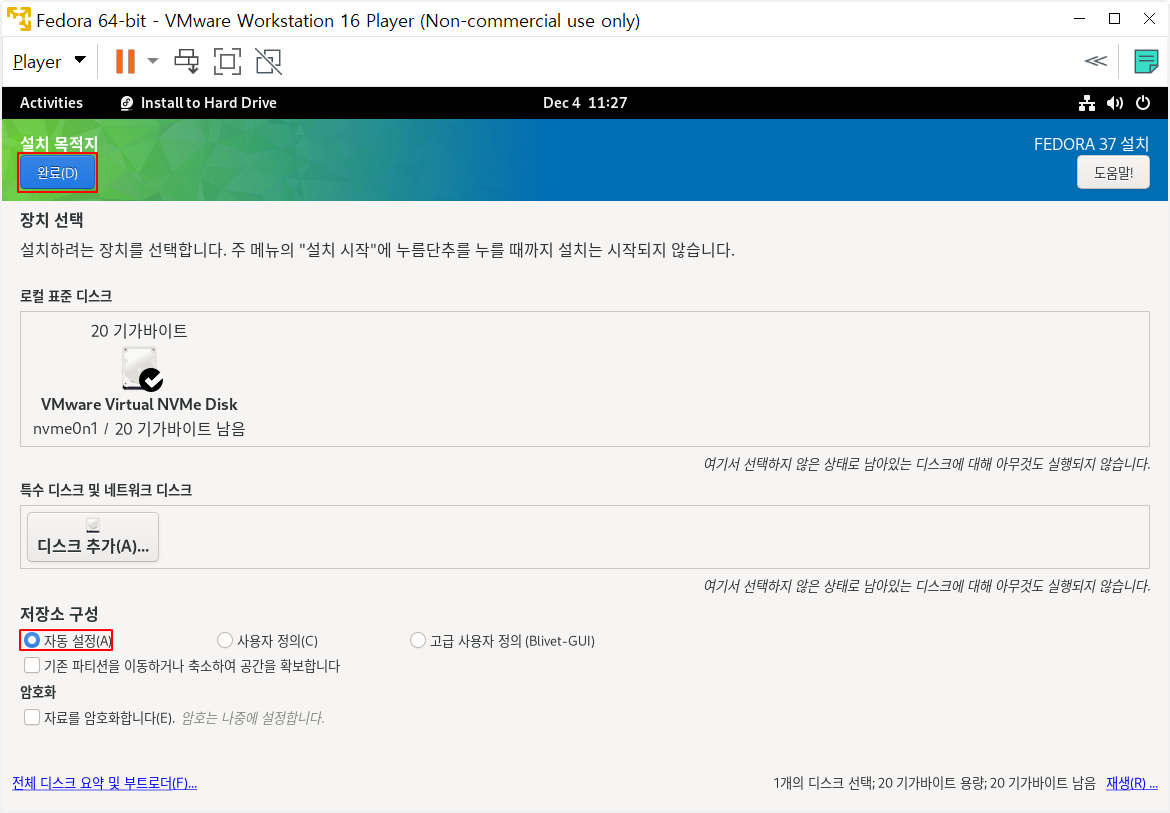This screenshot has width=1170, height=813.
Task: Enable 자료를 암호화합니다(E) encryption checkbox
Action: pyautogui.click(x=32, y=717)
